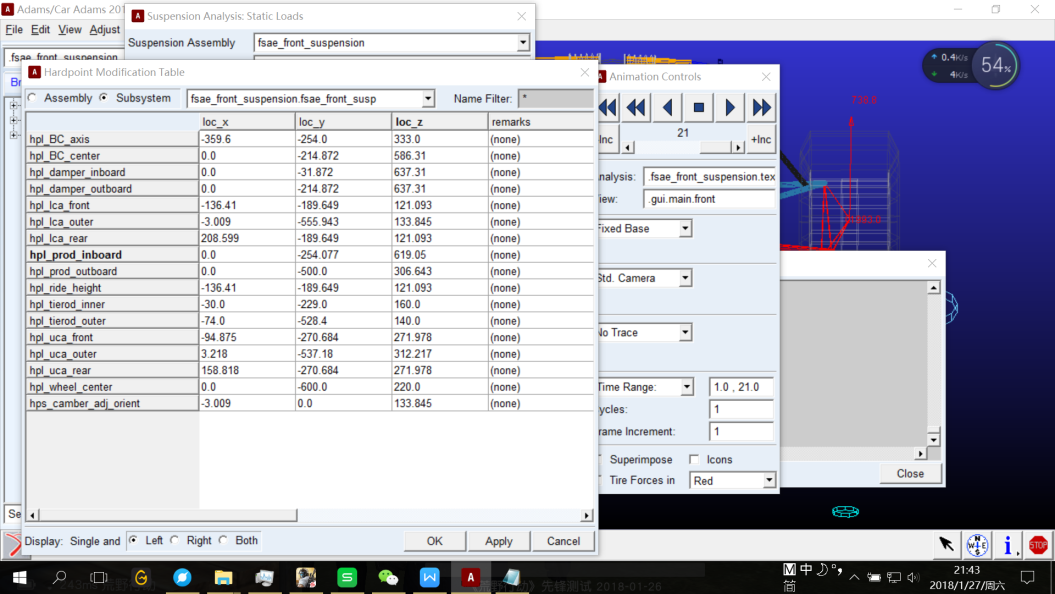1055x594 pixels.
Task: Open the notification center icon
Action: tap(1027, 577)
